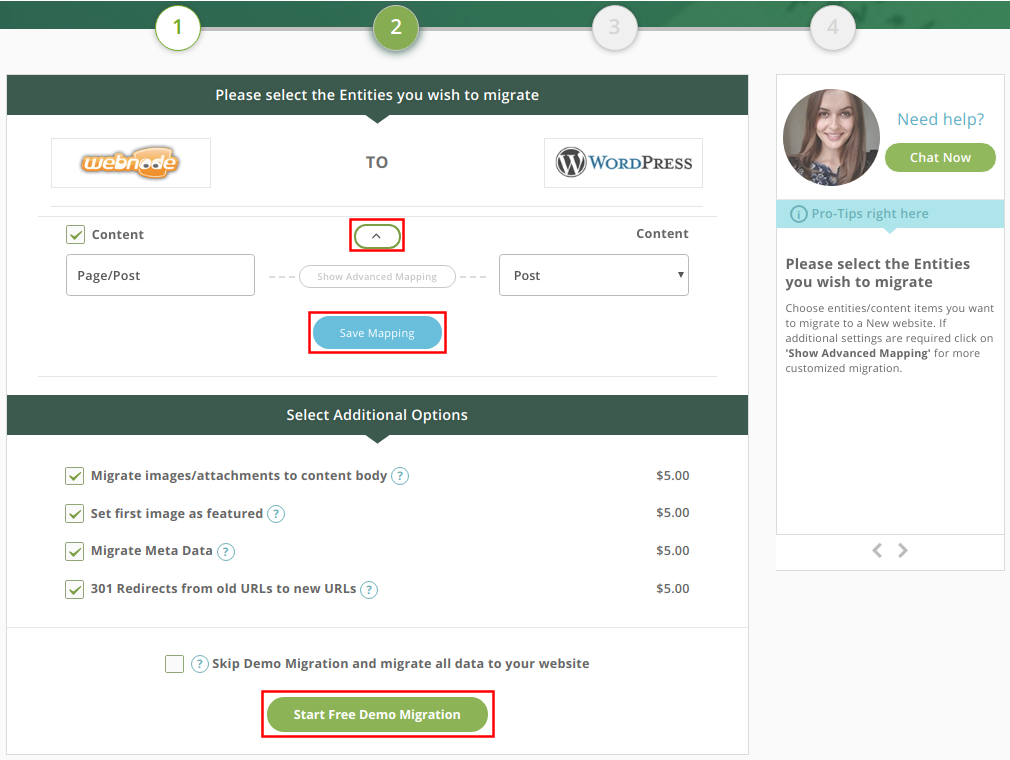Viewport: 1010px width, 760px height.
Task: Click the Page/Post source field
Action: [160, 276]
